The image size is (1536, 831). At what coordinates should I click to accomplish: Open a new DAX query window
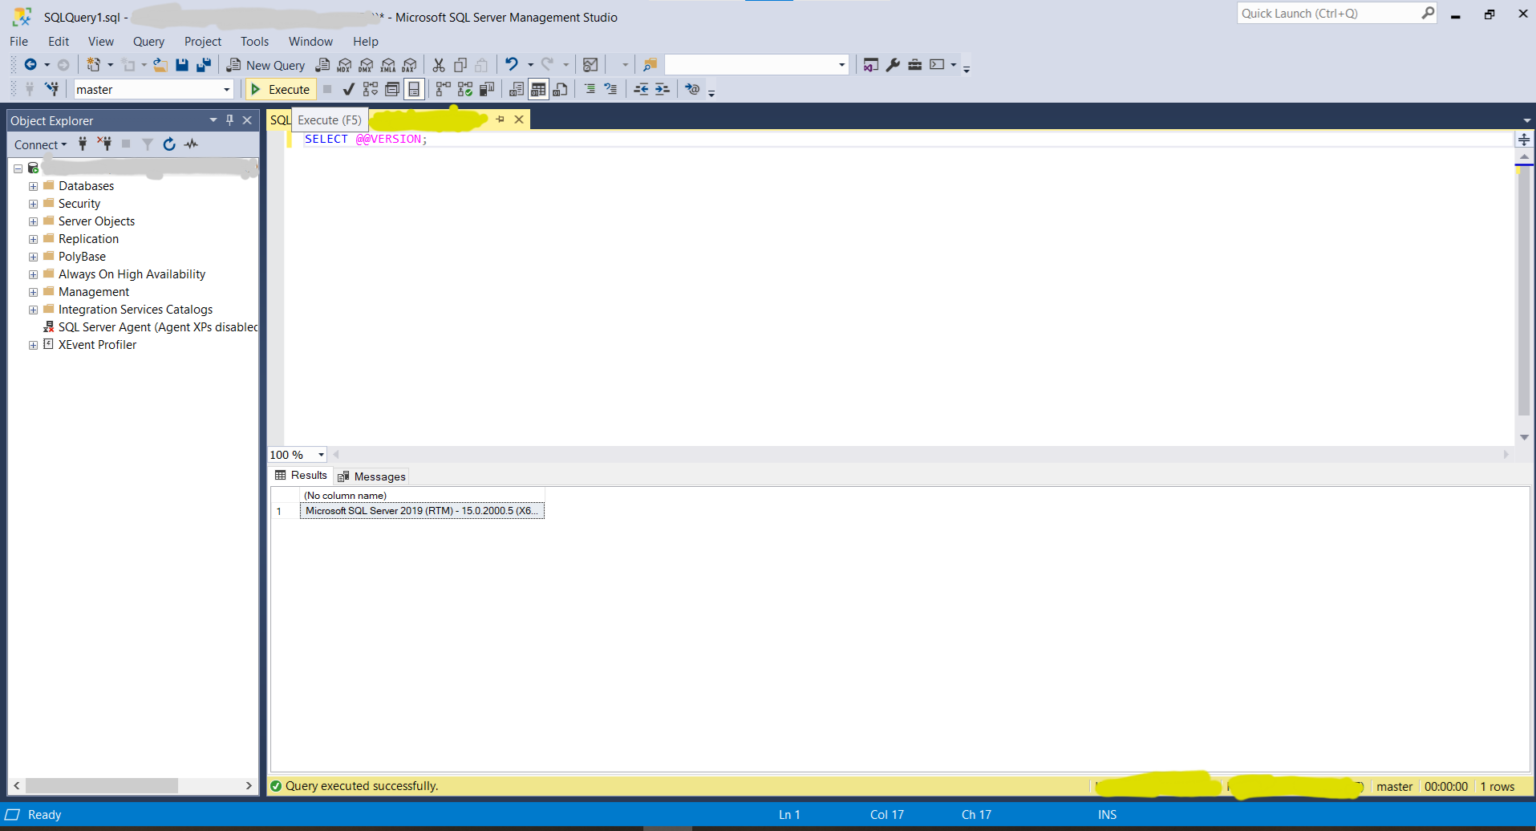point(408,64)
